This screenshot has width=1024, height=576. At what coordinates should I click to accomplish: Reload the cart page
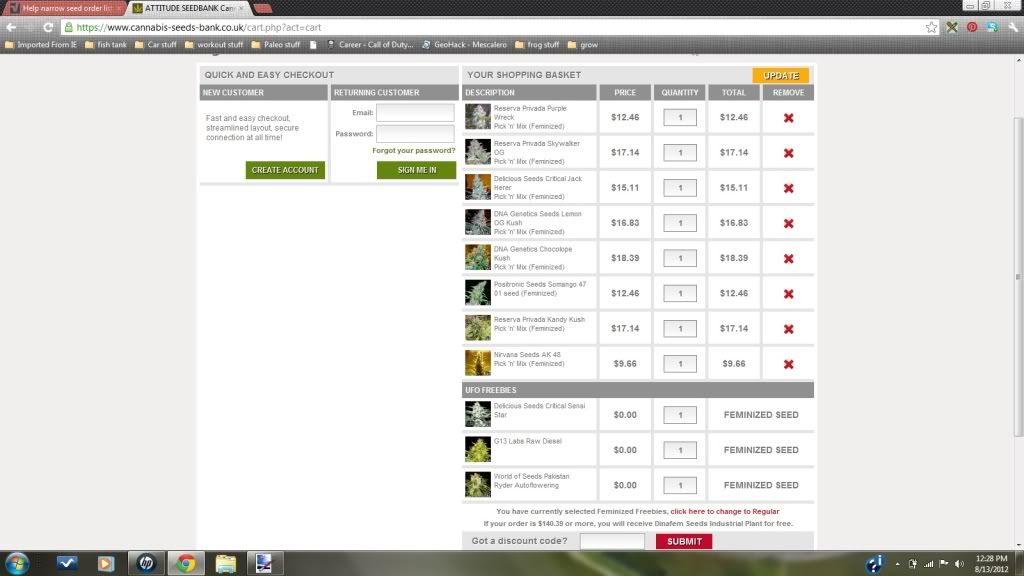pos(48,27)
